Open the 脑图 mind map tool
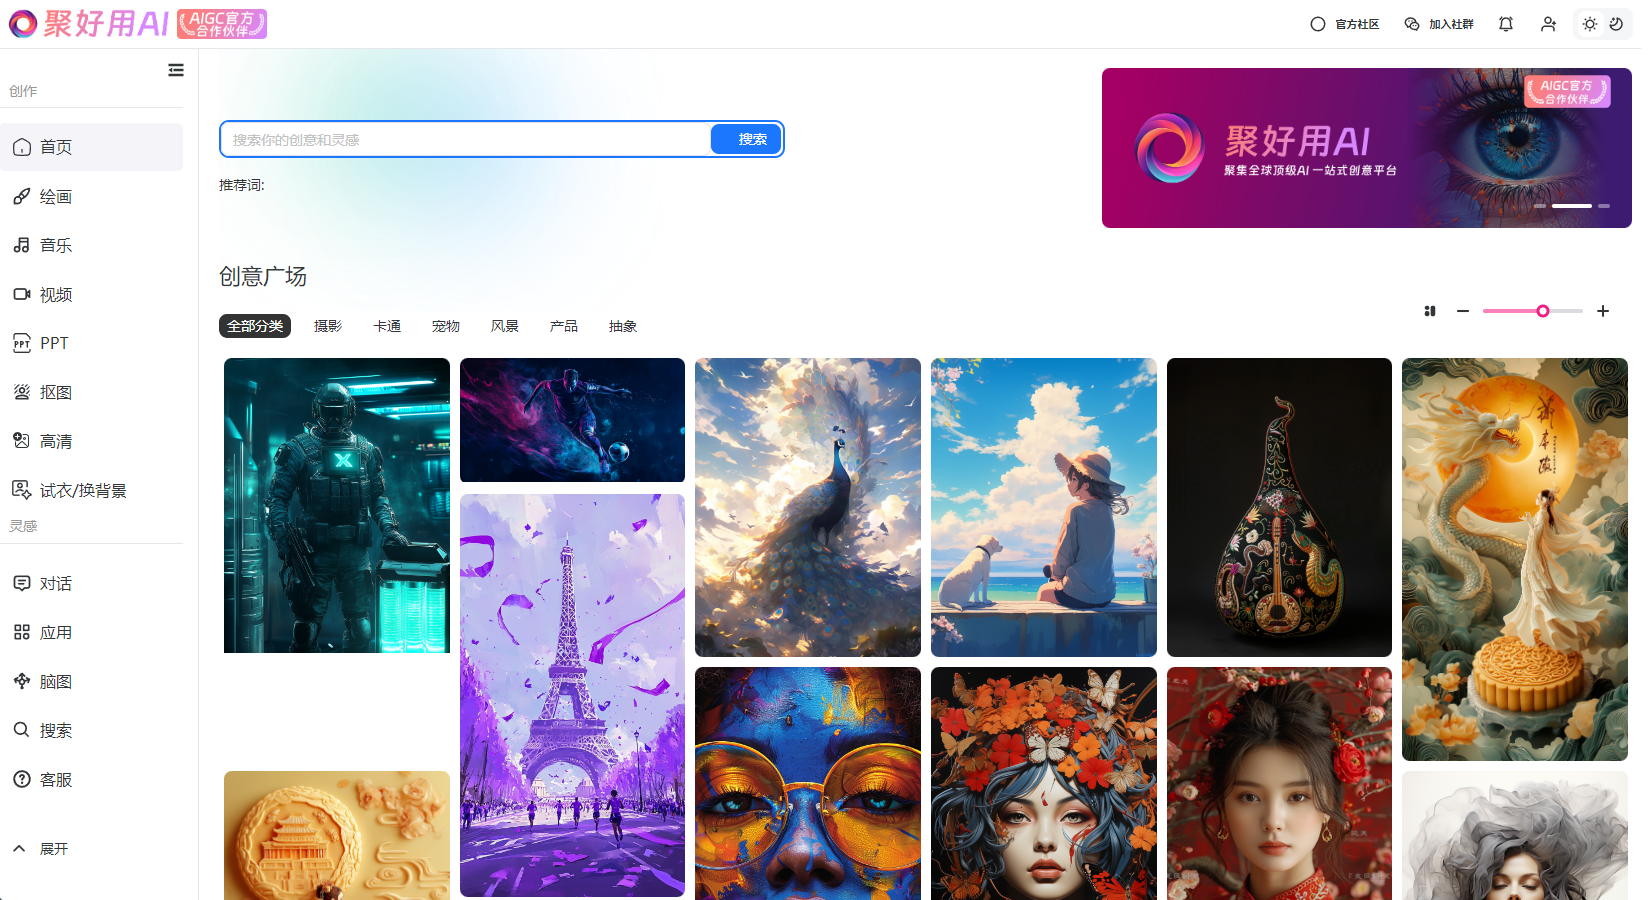 (55, 682)
